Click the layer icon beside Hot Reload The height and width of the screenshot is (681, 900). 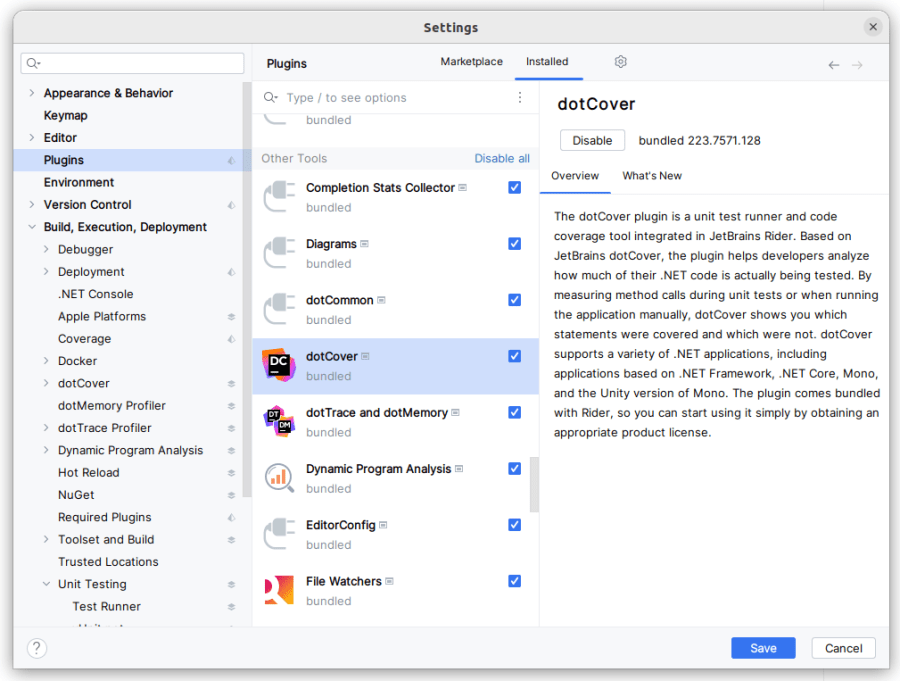point(231,473)
